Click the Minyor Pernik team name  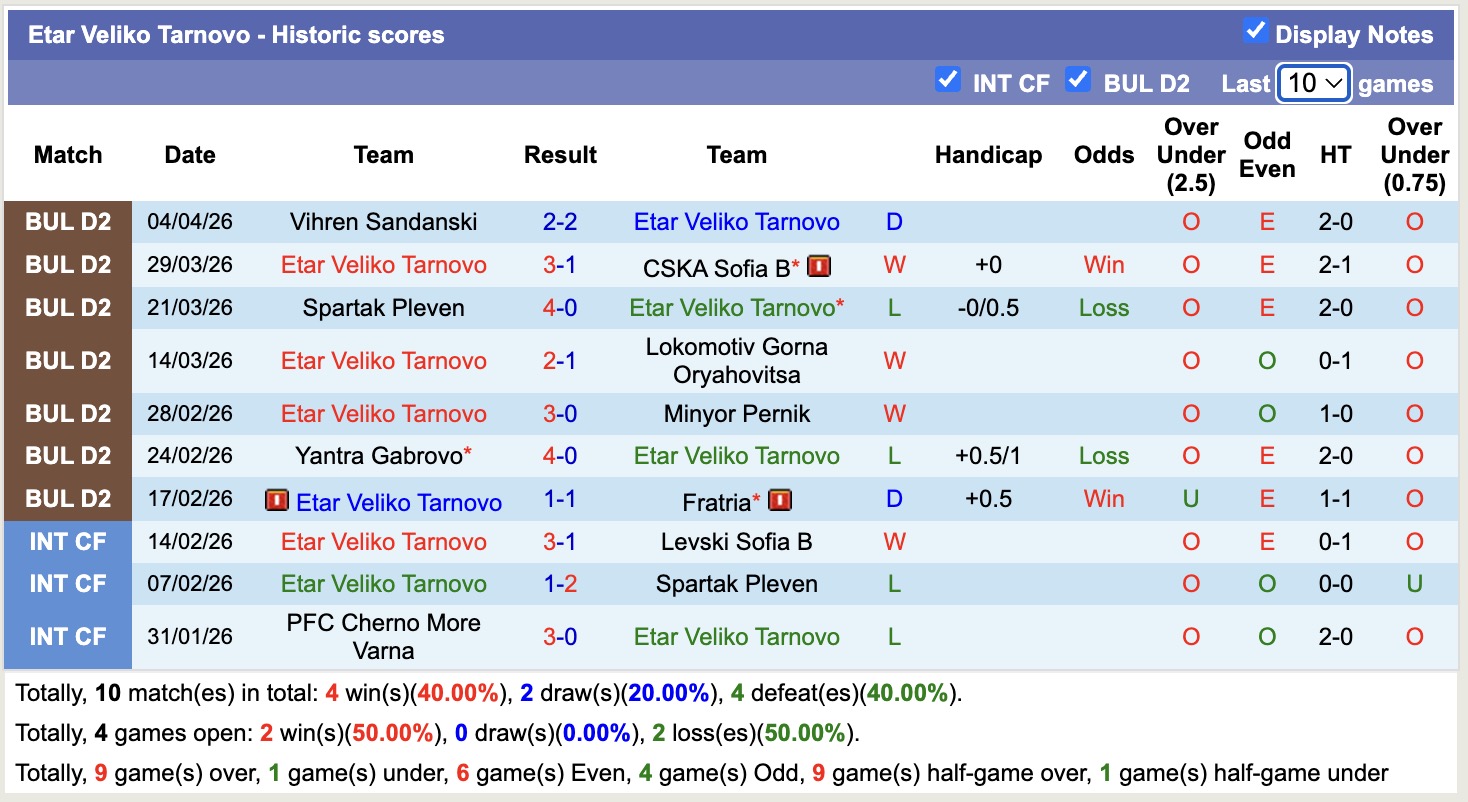coord(736,414)
